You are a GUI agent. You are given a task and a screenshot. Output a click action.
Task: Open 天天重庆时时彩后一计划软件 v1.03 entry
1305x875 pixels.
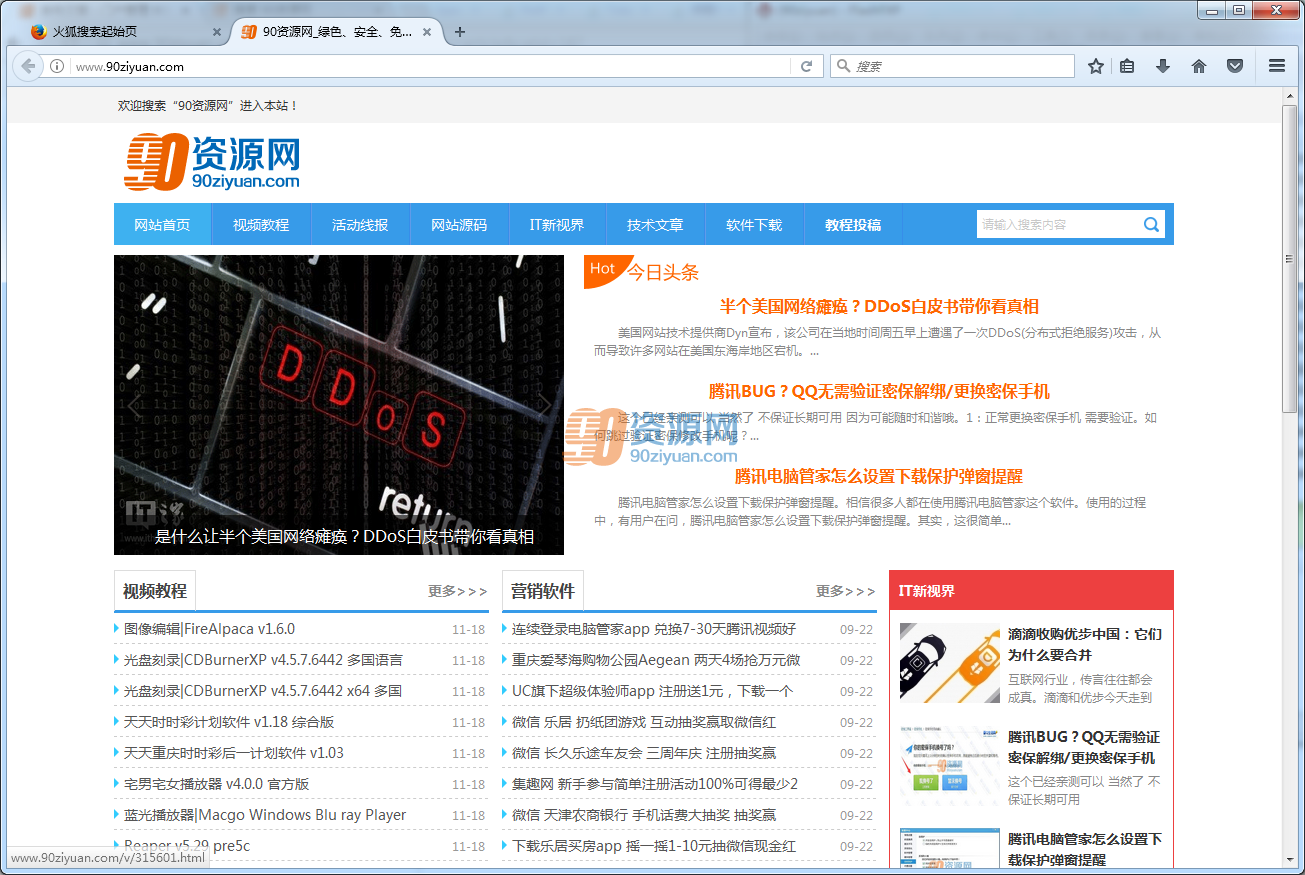point(234,753)
